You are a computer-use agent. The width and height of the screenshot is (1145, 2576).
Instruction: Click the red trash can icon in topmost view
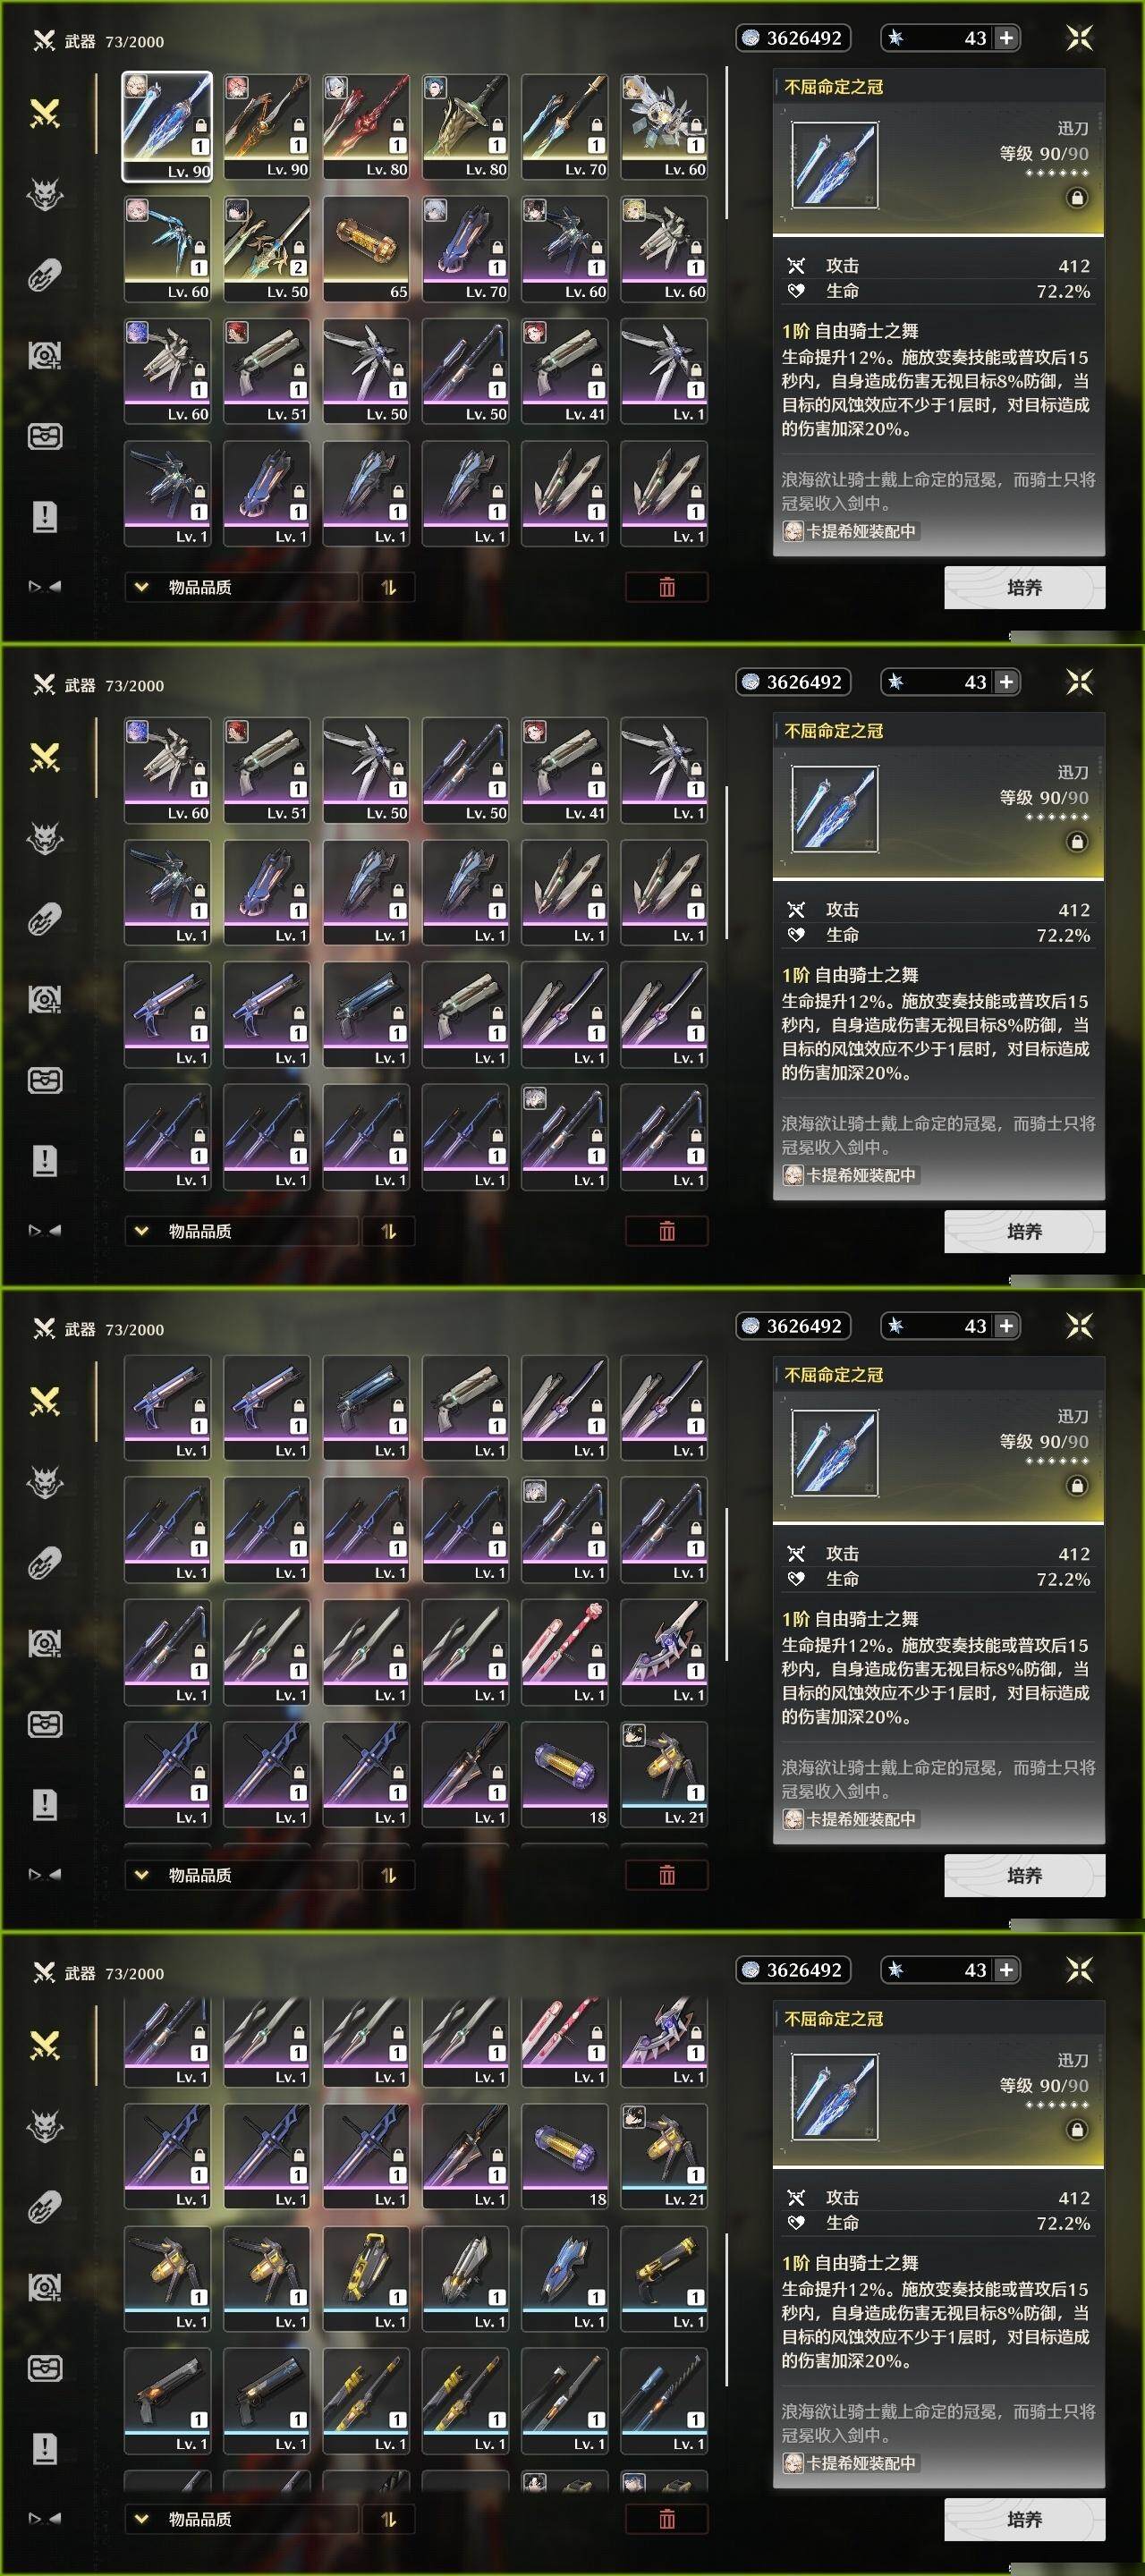point(667,587)
